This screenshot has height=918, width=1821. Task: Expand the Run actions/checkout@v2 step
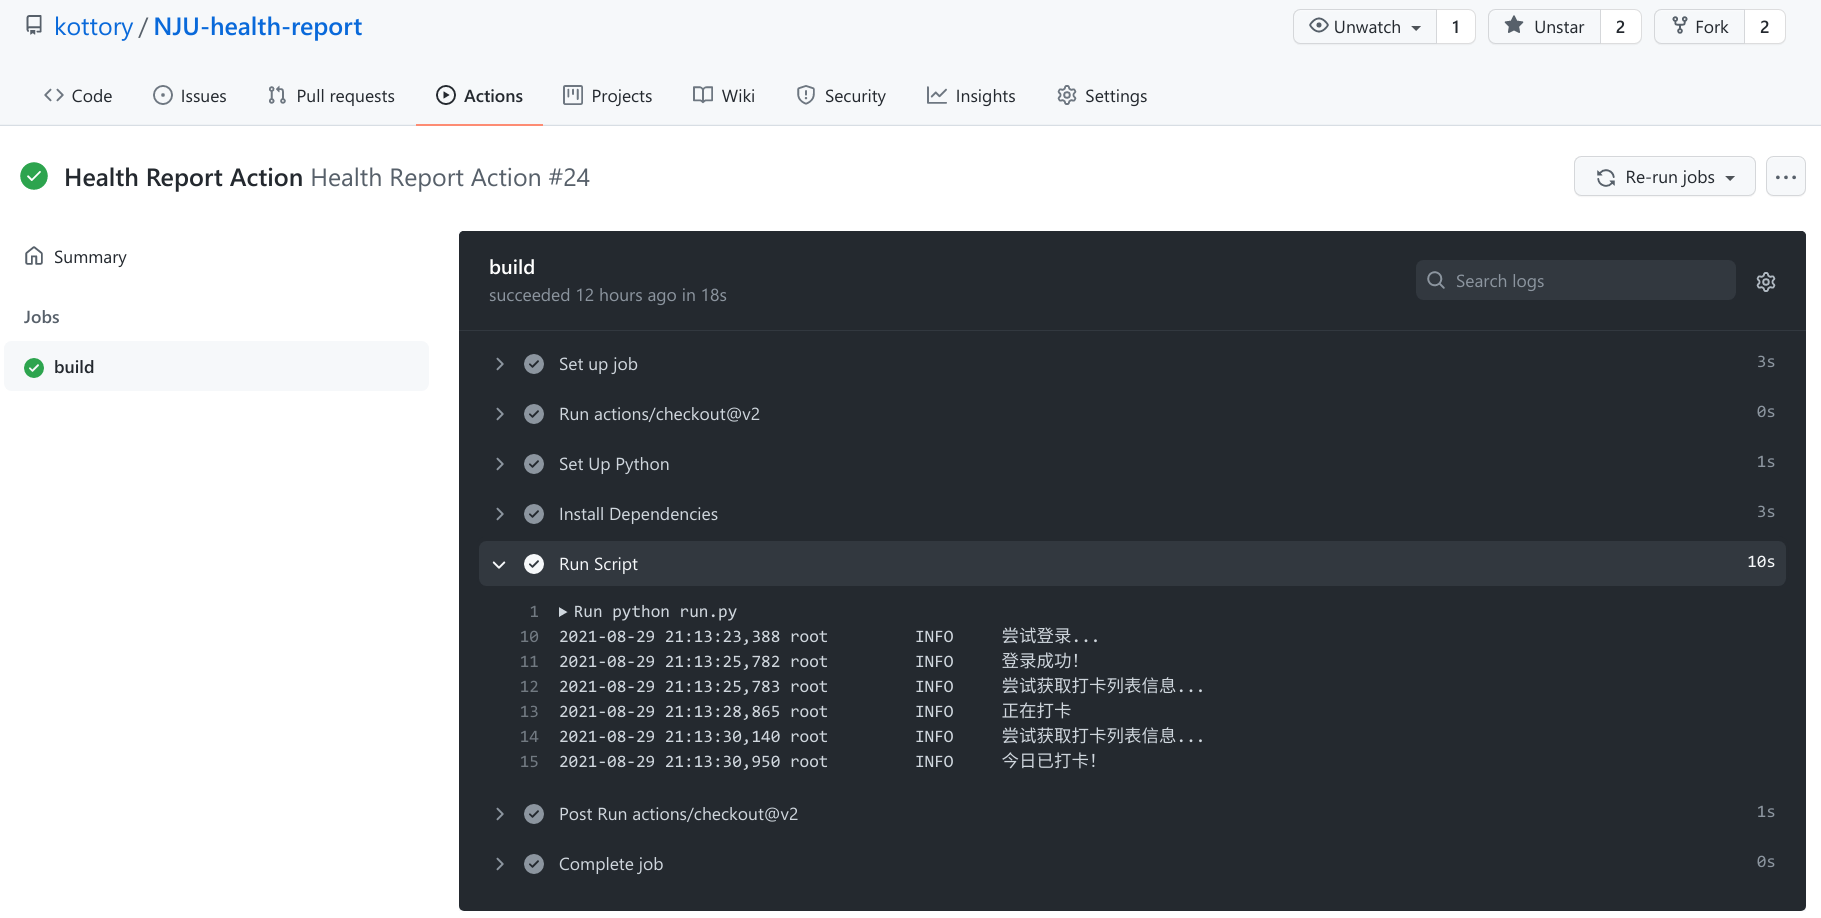[x=1132, y=414]
